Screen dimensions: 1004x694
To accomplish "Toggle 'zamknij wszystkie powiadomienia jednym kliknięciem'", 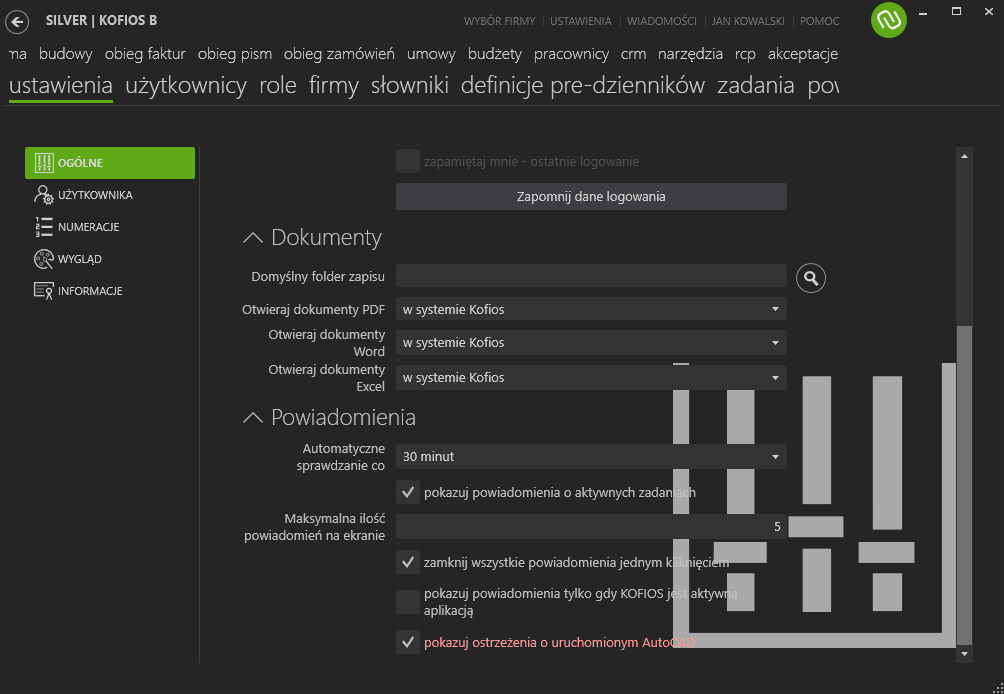I will 408,563.
